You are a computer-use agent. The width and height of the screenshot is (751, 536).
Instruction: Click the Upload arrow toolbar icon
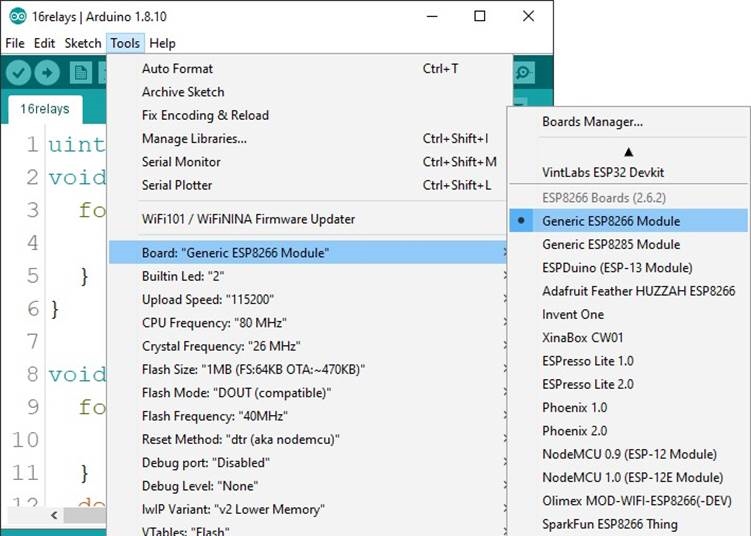click(x=47, y=73)
